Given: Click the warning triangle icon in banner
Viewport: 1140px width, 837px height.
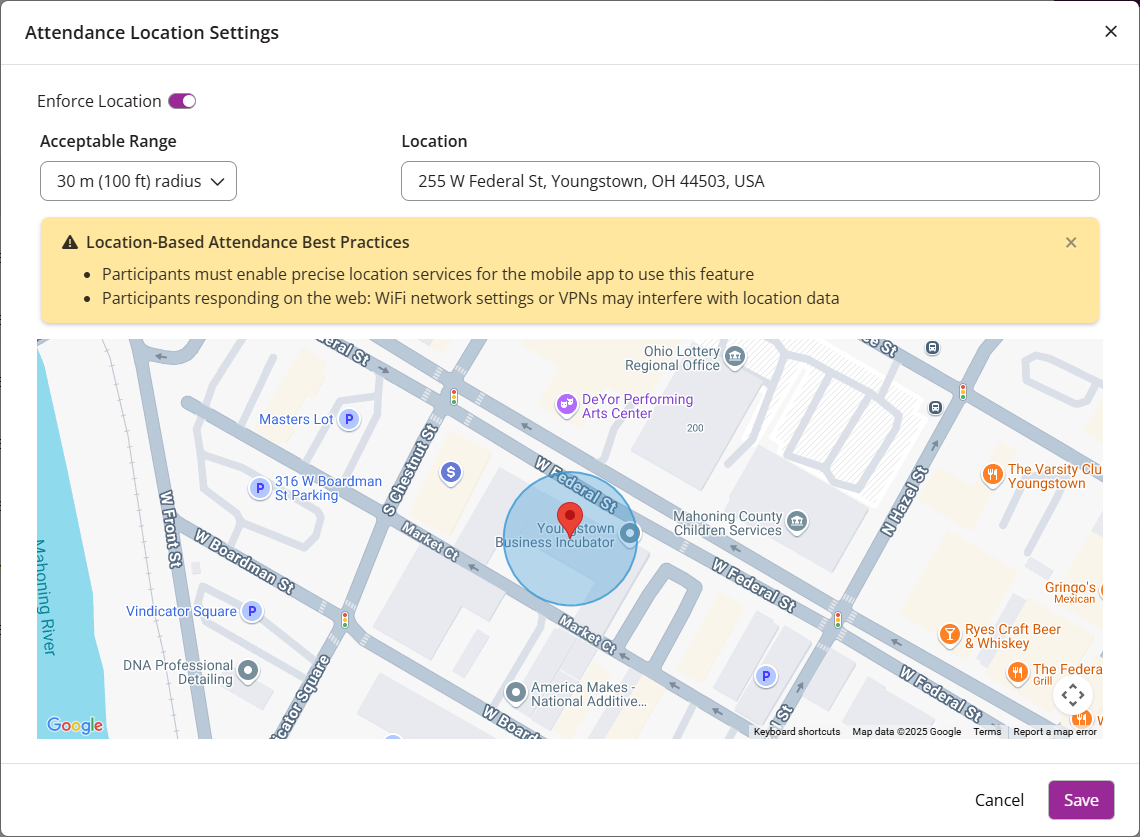Looking at the screenshot, I should pyautogui.click(x=70, y=242).
